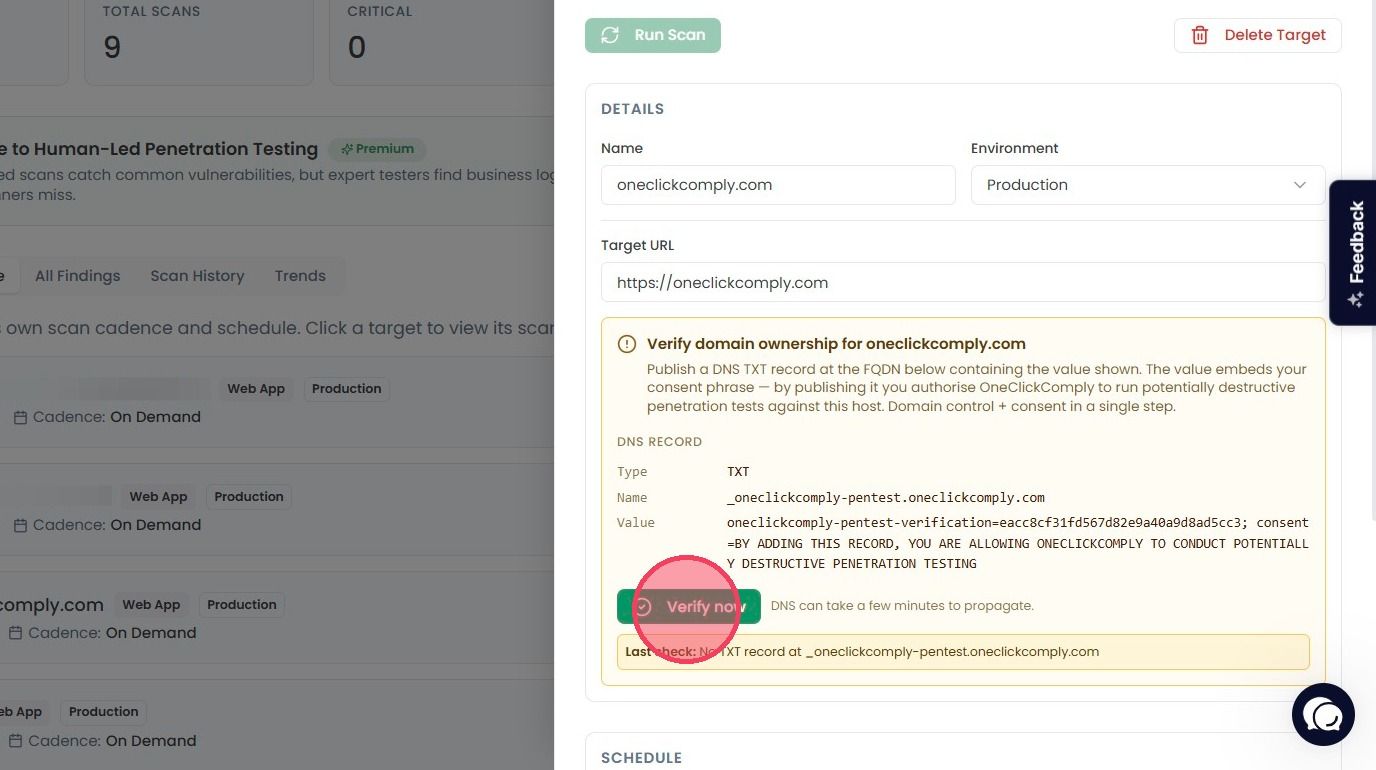The height and width of the screenshot is (770, 1376).
Task: Click the green Premium badge
Action: (x=377, y=149)
